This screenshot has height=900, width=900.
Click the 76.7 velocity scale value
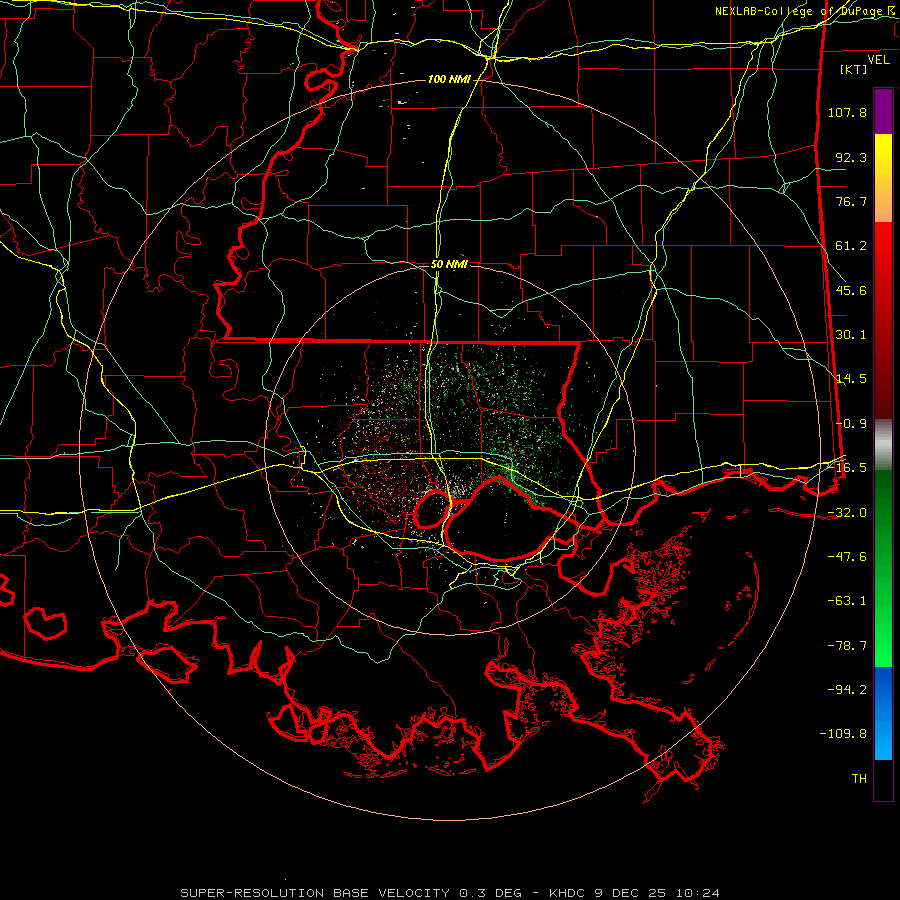(851, 201)
